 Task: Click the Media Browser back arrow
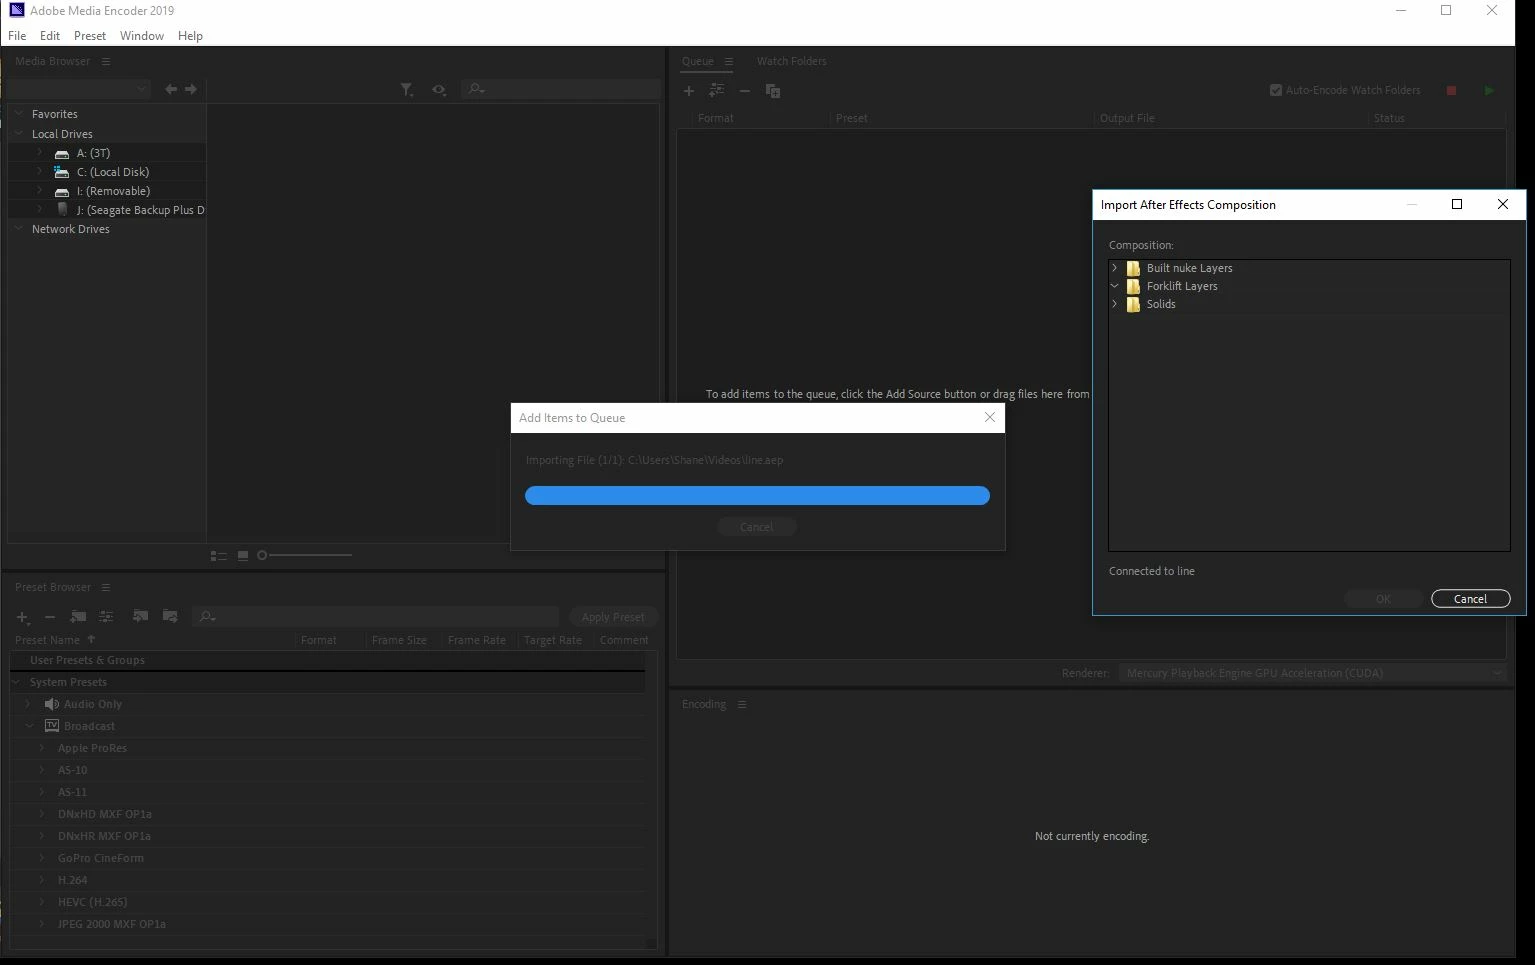(x=171, y=89)
